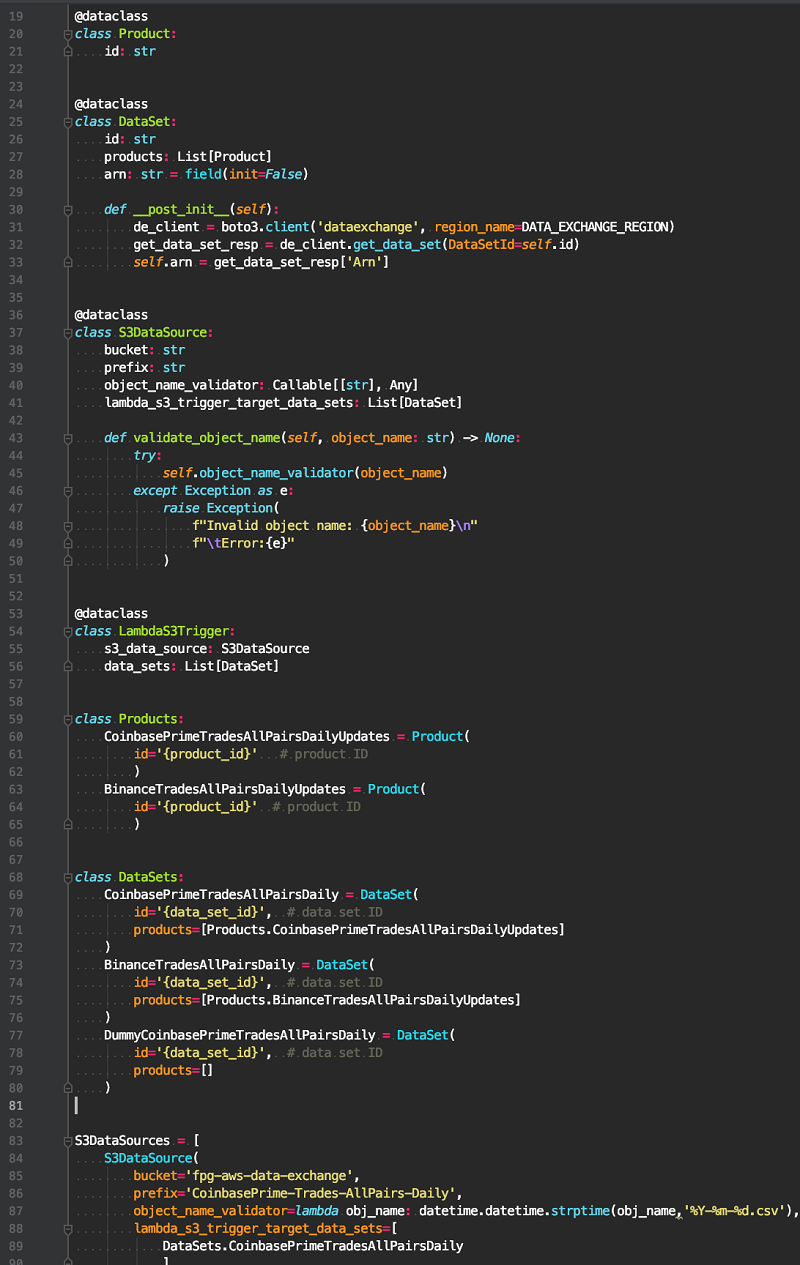Screen dimensions: 800x1265
Task: Click the fold end marker on line 65
Action: coord(66,825)
